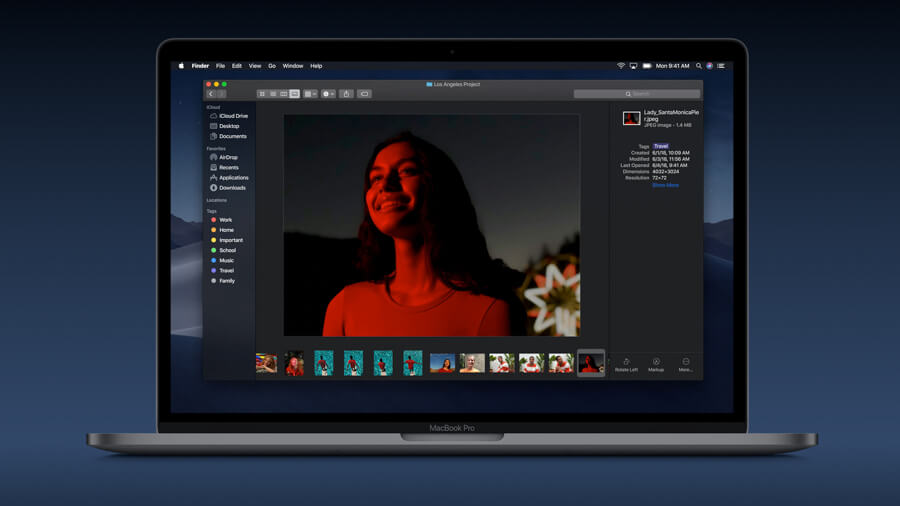Open the View menu in menu bar
This screenshot has width=900, height=506.
click(x=255, y=66)
